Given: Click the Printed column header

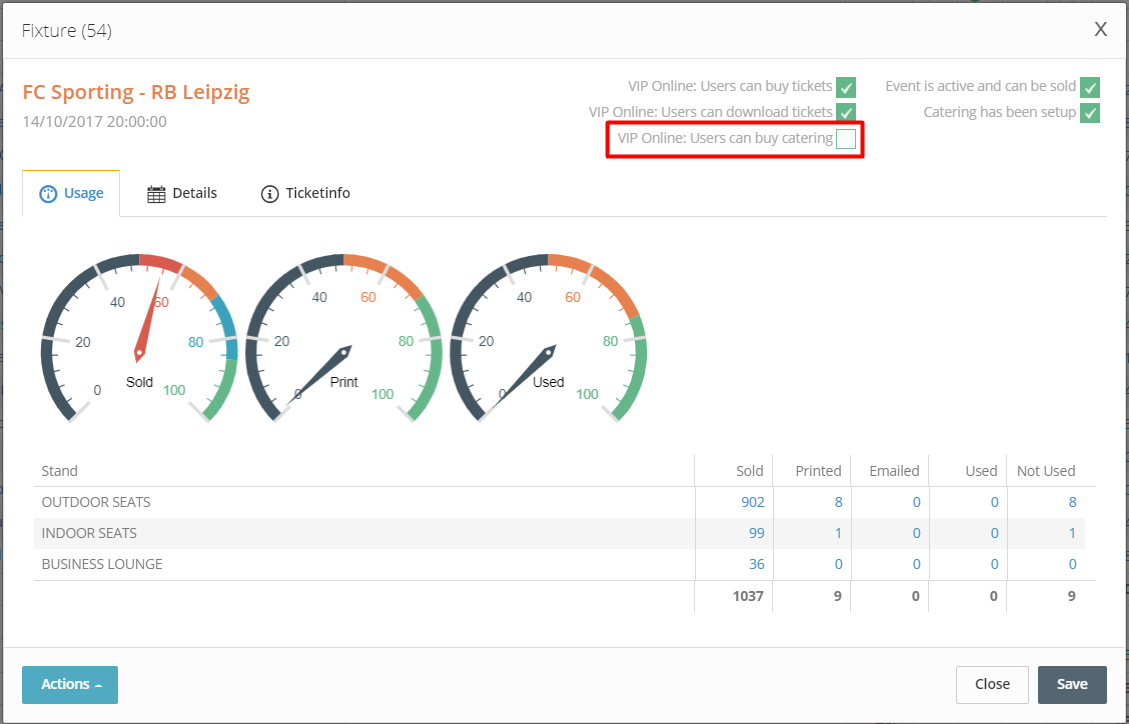Looking at the screenshot, I should [x=818, y=471].
